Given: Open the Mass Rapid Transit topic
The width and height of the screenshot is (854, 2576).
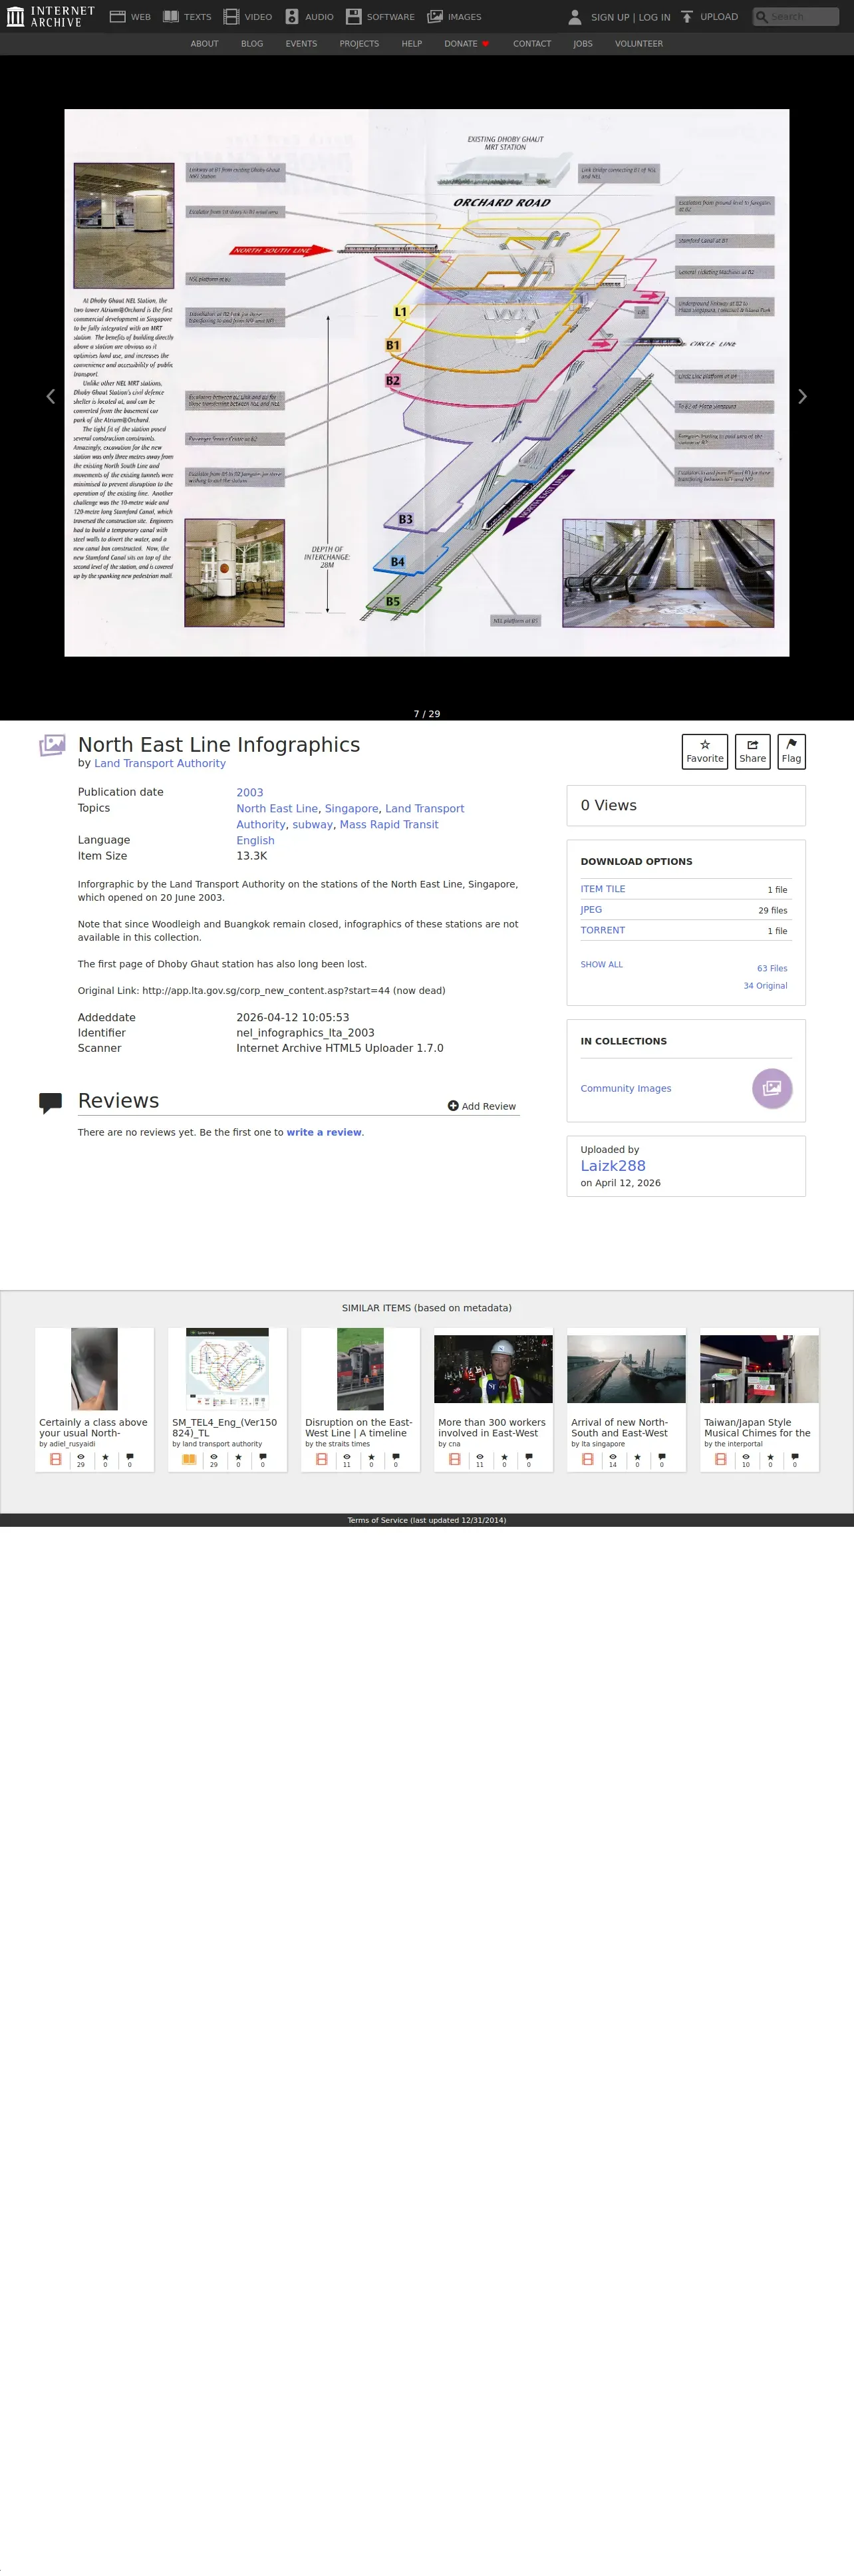Looking at the screenshot, I should (389, 825).
